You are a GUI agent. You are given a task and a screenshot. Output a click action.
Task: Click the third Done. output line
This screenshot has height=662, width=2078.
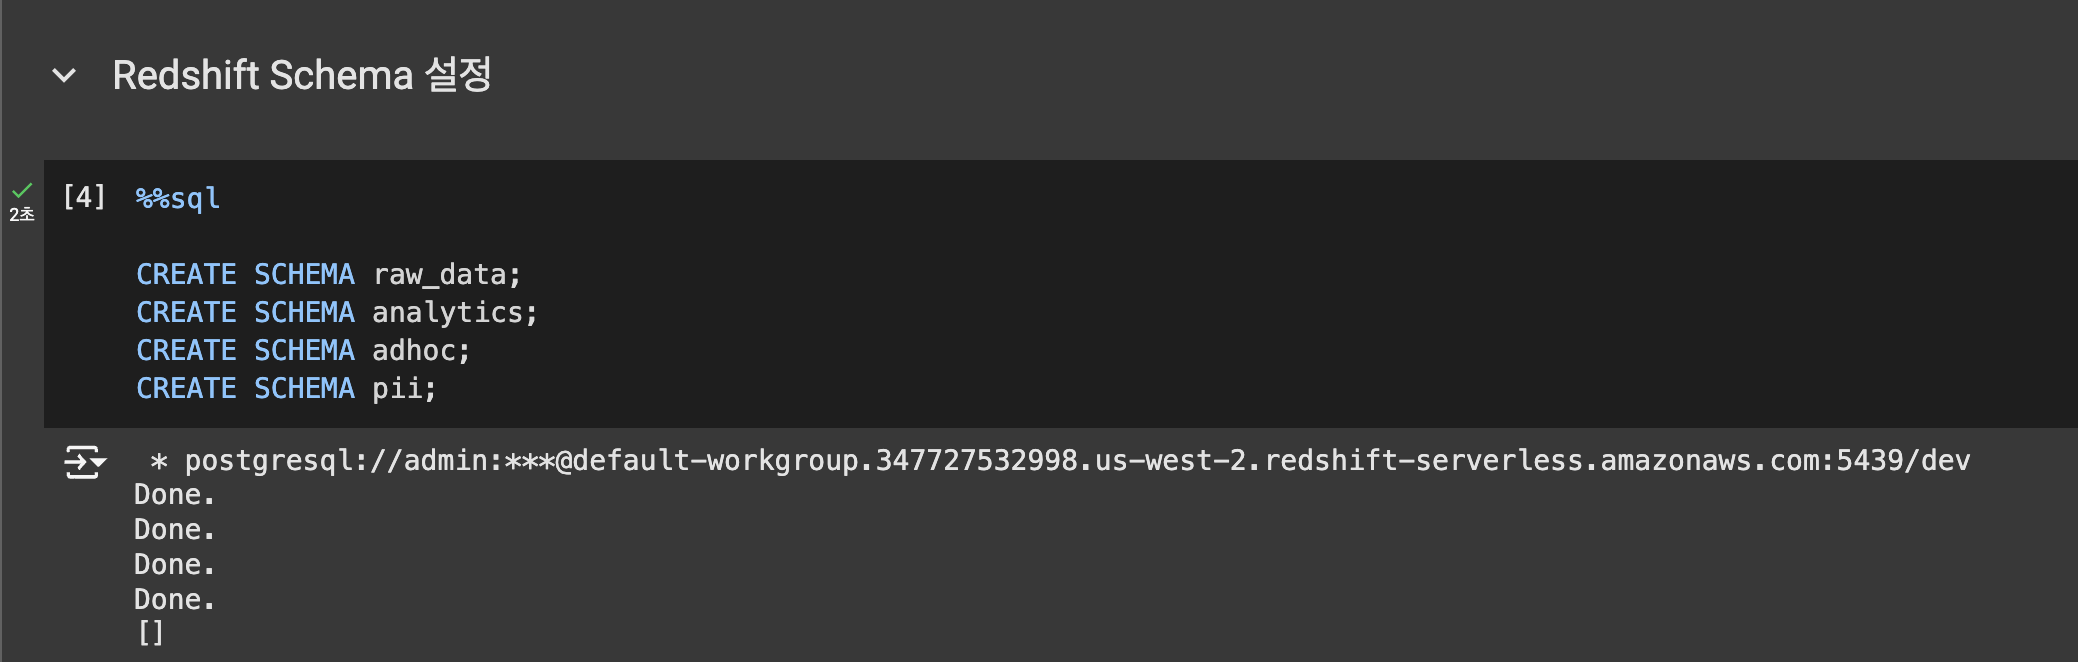(x=175, y=565)
